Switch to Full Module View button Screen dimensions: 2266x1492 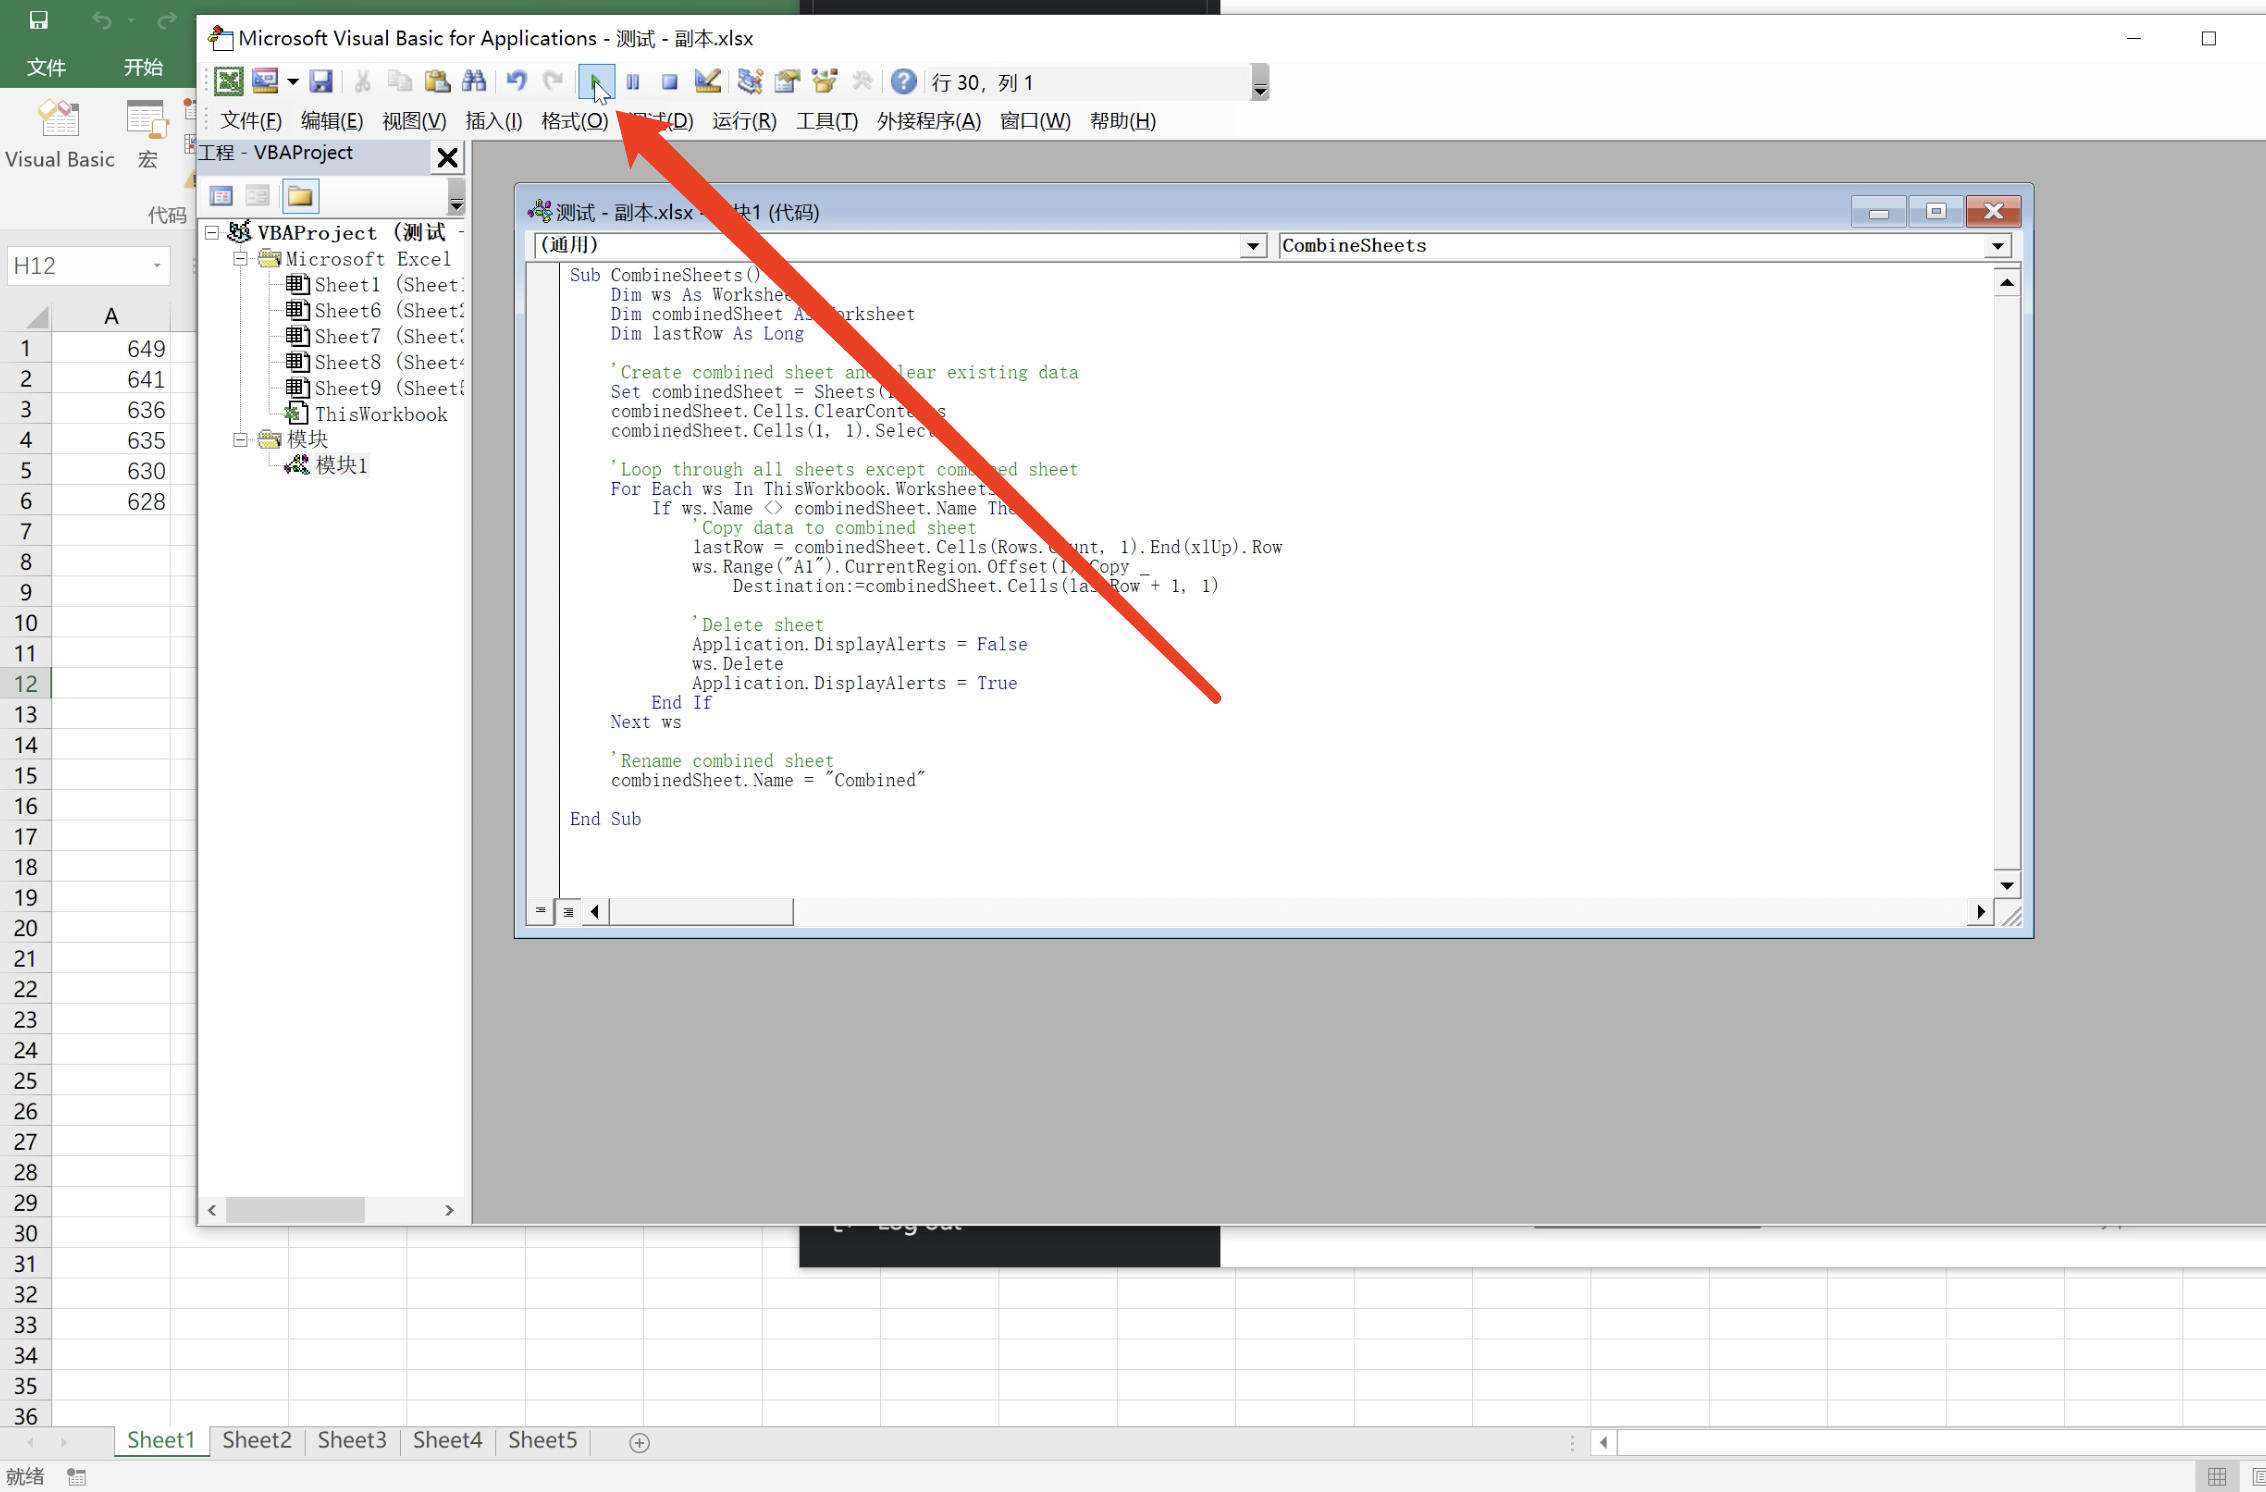[x=568, y=911]
